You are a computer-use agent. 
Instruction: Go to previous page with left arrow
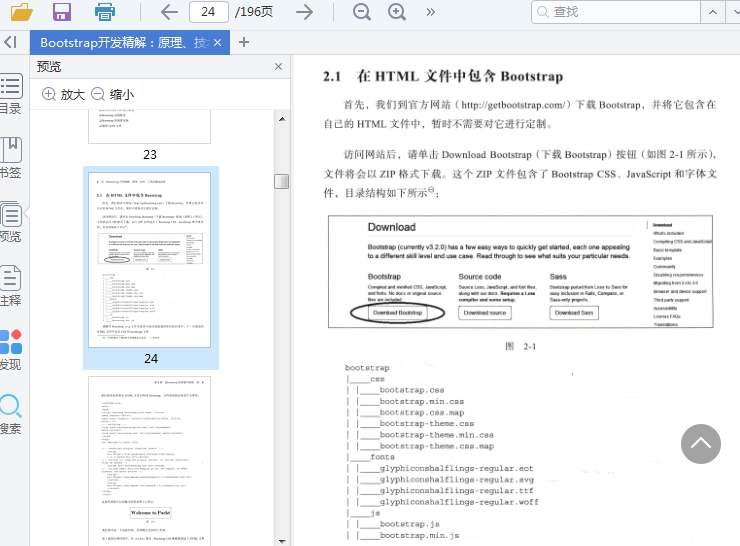[x=169, y=12]
